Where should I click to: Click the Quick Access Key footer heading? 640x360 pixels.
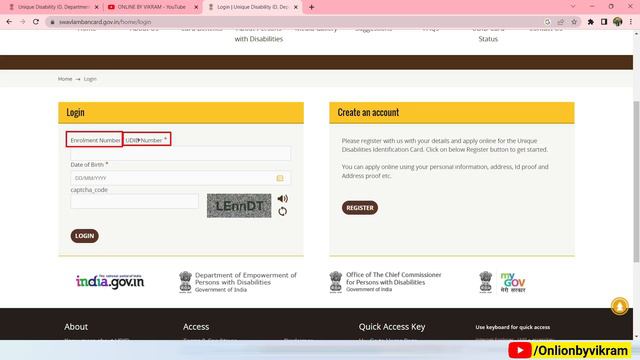coord(392,327)
